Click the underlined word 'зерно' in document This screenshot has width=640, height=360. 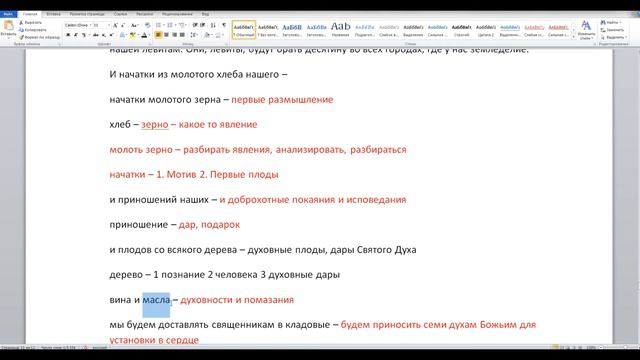click(x=155, y=124)
